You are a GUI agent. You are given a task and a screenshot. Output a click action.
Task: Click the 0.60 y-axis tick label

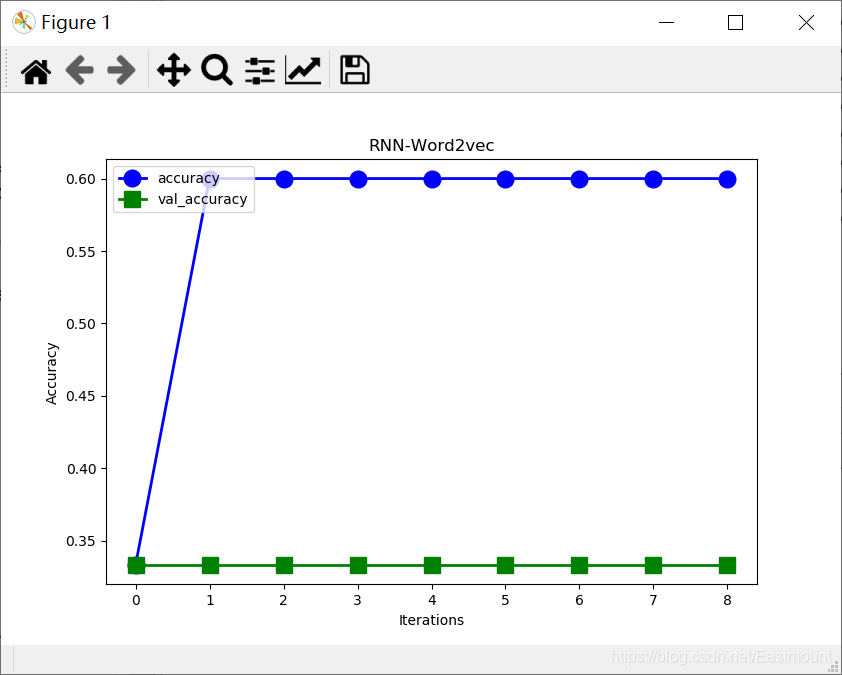click(81, 179)
